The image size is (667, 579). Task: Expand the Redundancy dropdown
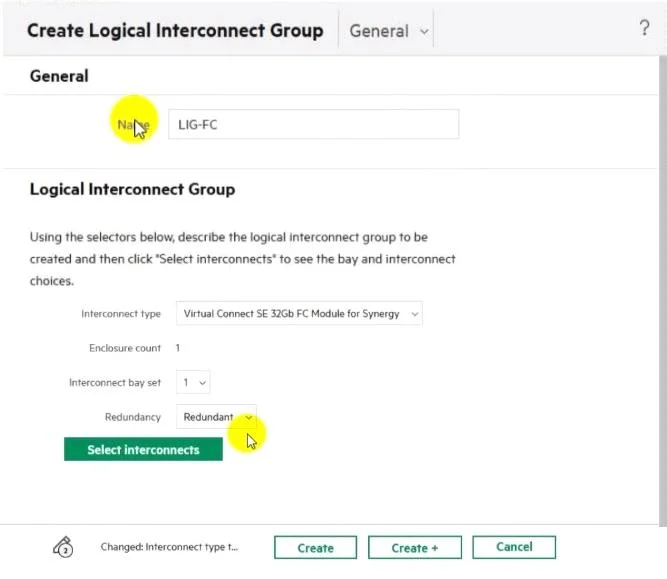tap(216, 416)
